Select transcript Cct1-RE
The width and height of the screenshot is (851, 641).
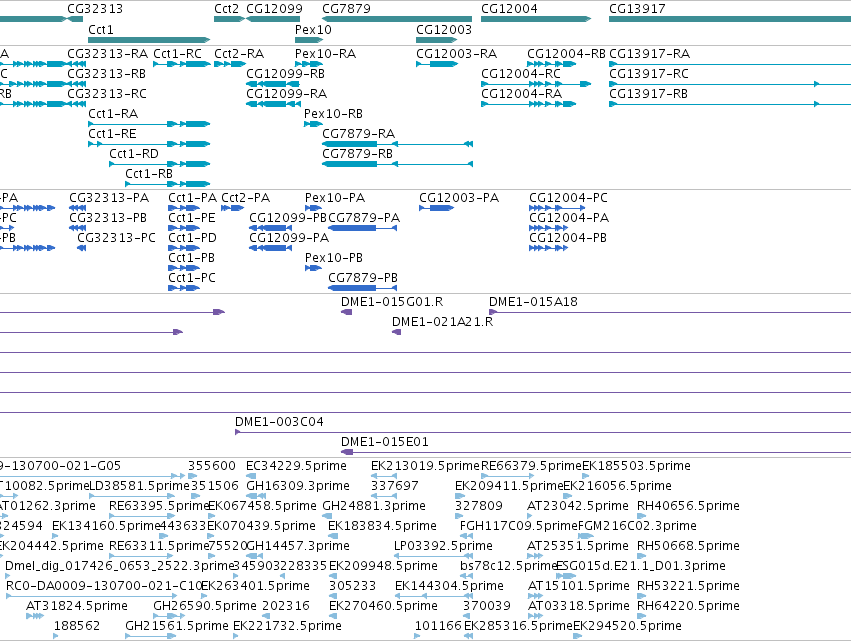tap(149, 144)
